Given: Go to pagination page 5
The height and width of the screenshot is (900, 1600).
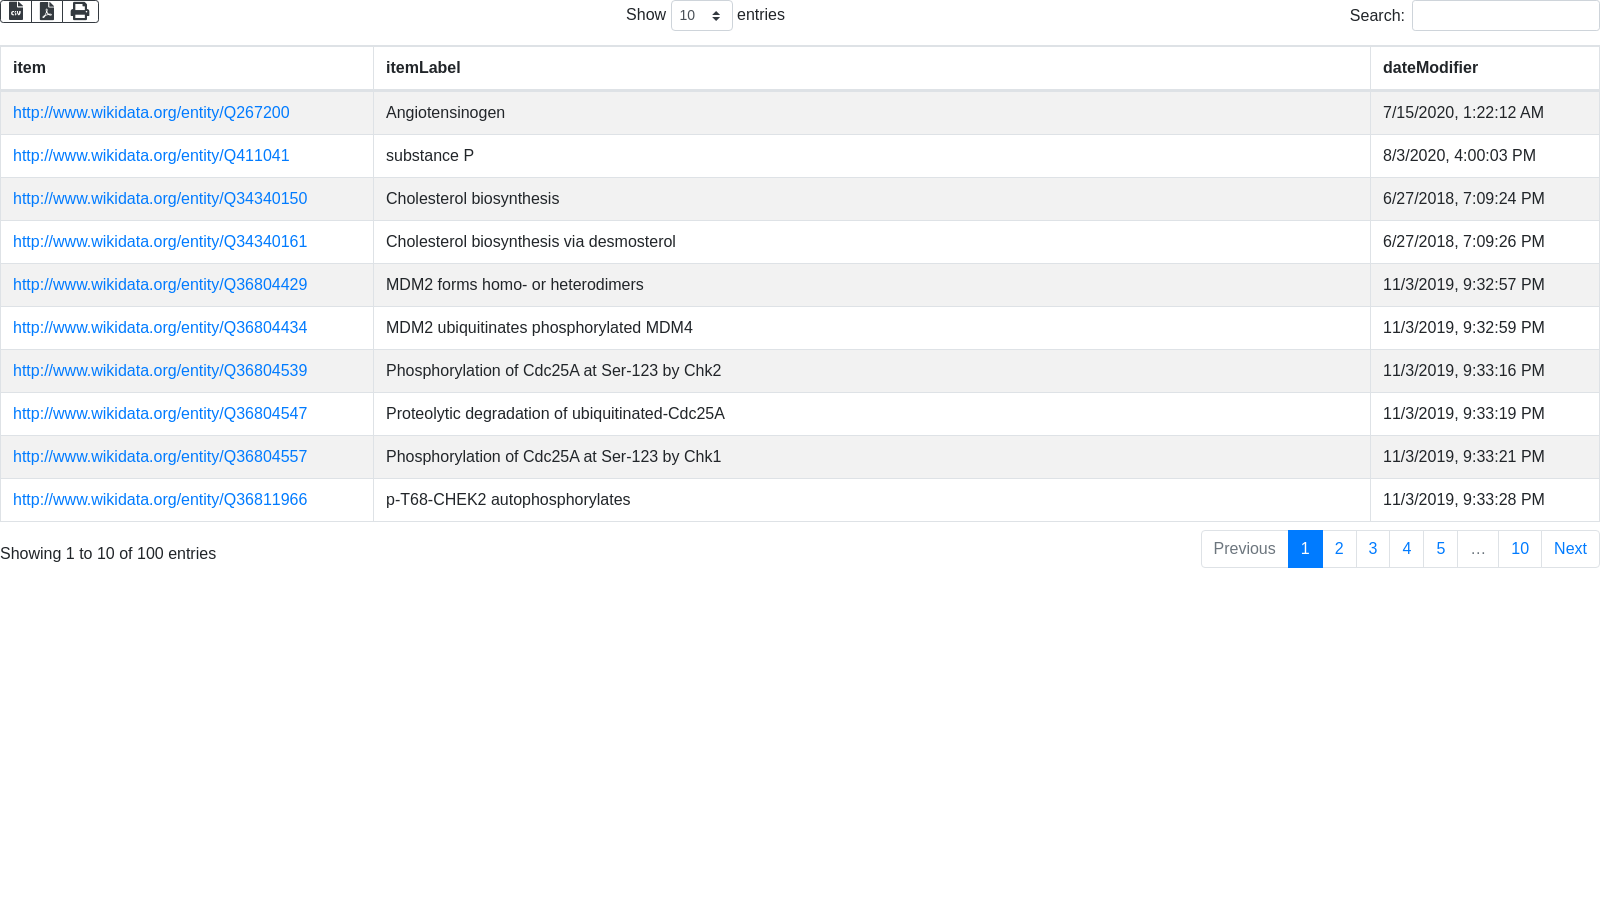Looking at the screenshot, I should point(1441,549).
